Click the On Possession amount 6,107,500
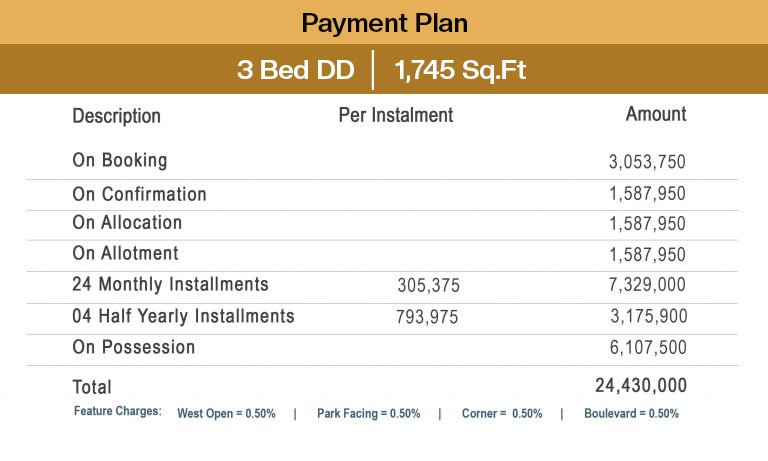 coord(648,347)
